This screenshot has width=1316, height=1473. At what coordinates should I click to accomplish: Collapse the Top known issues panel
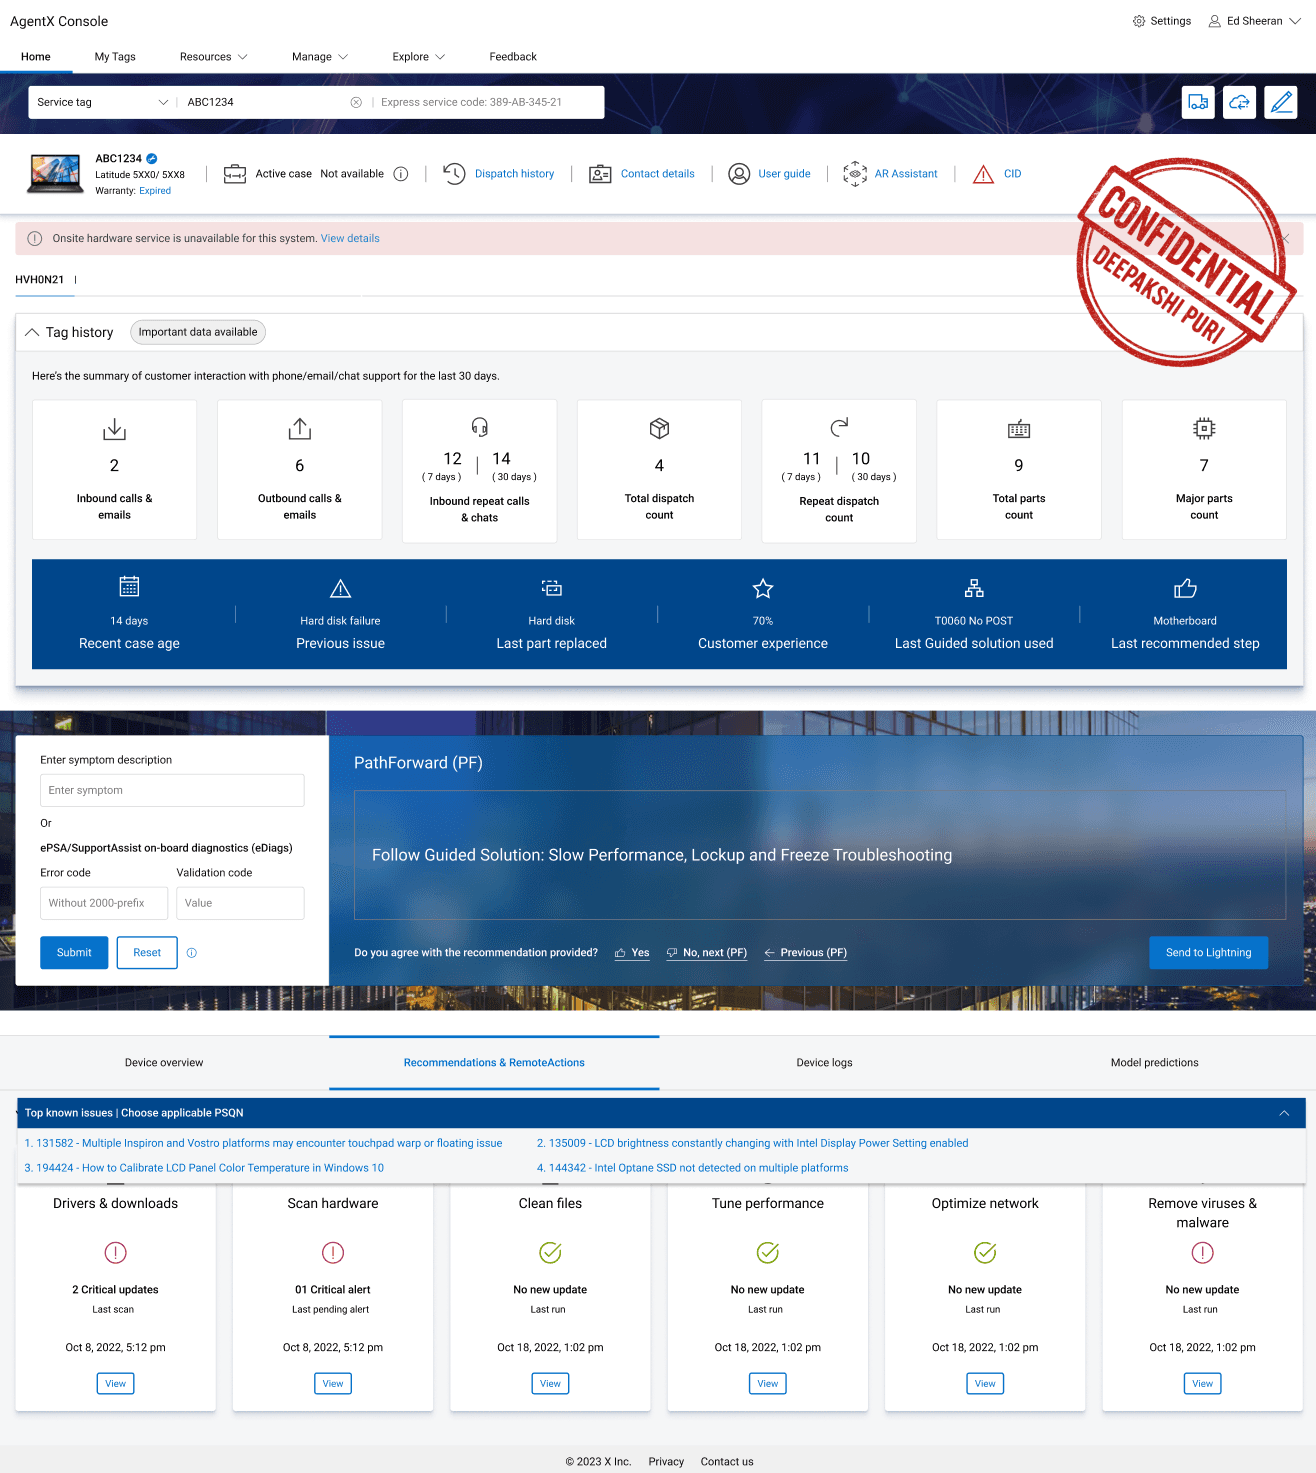pos(1284,1113)
